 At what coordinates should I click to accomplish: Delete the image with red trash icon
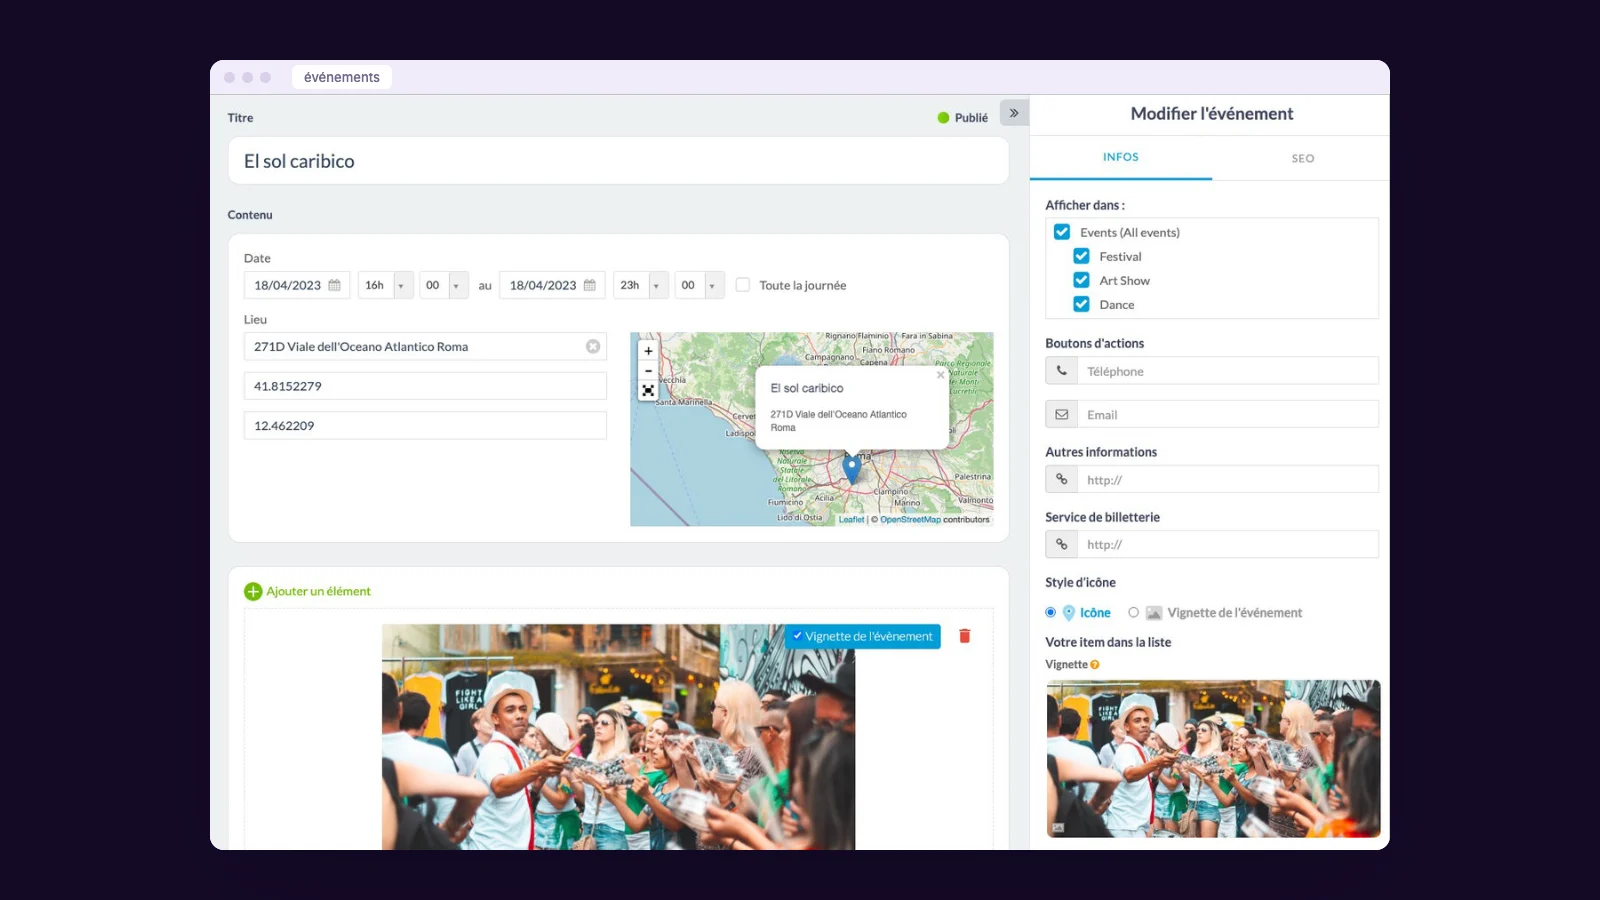point(965,636)
